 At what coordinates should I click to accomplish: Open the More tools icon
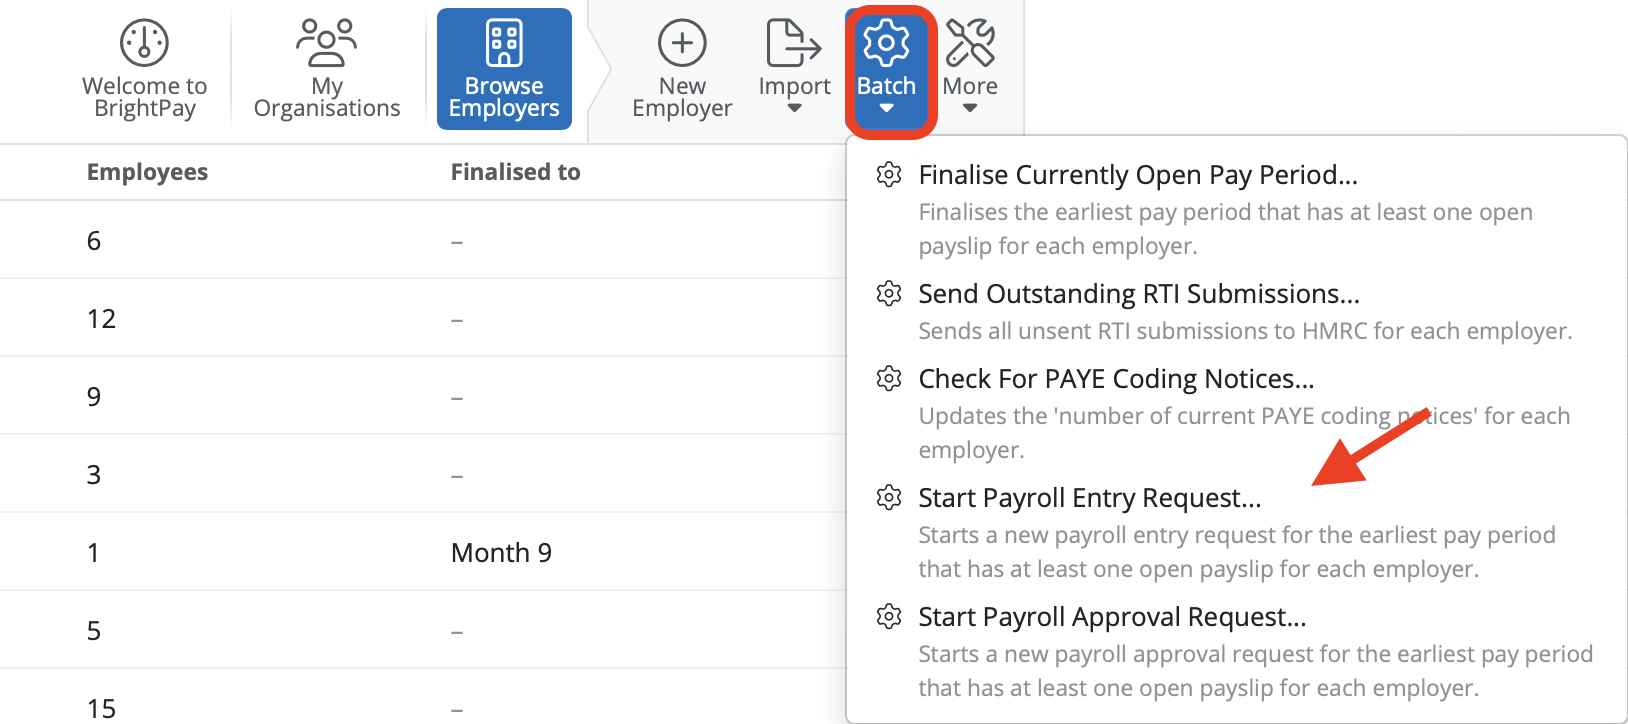(969, 40)
